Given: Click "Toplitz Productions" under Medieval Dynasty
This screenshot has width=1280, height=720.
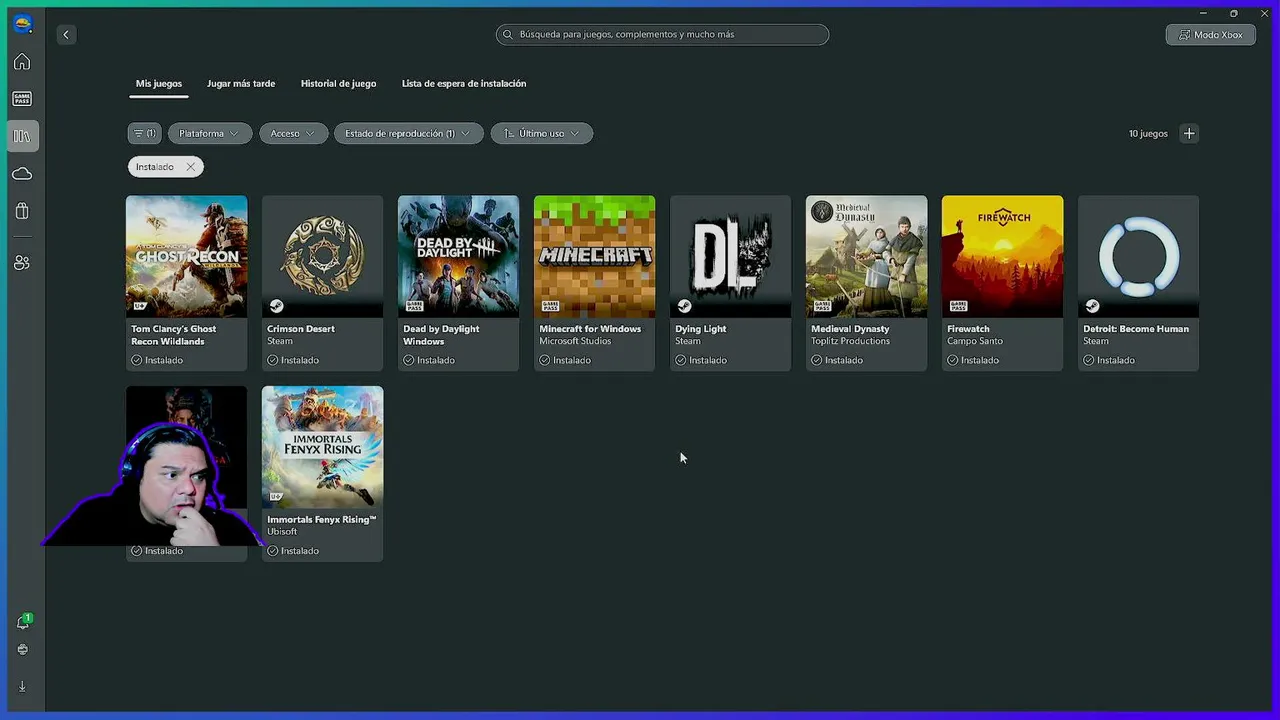Looking at the screenshot, I should point(850,341).
